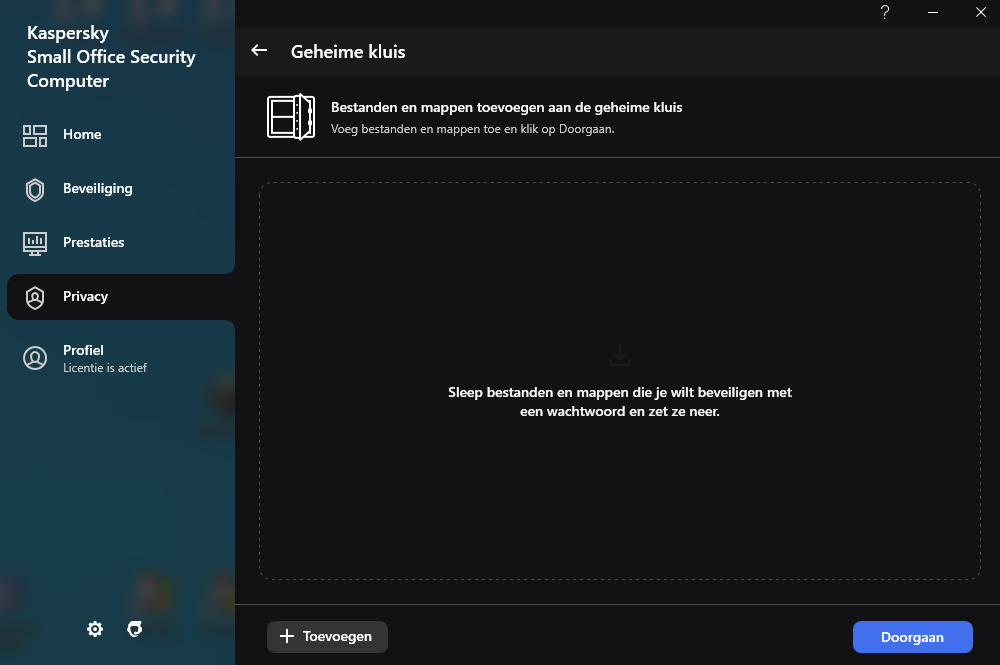Viewport: 1000px width, 665px height.
Task: Click the Beveiliging shield icon
Action: [x=35, y=189]
